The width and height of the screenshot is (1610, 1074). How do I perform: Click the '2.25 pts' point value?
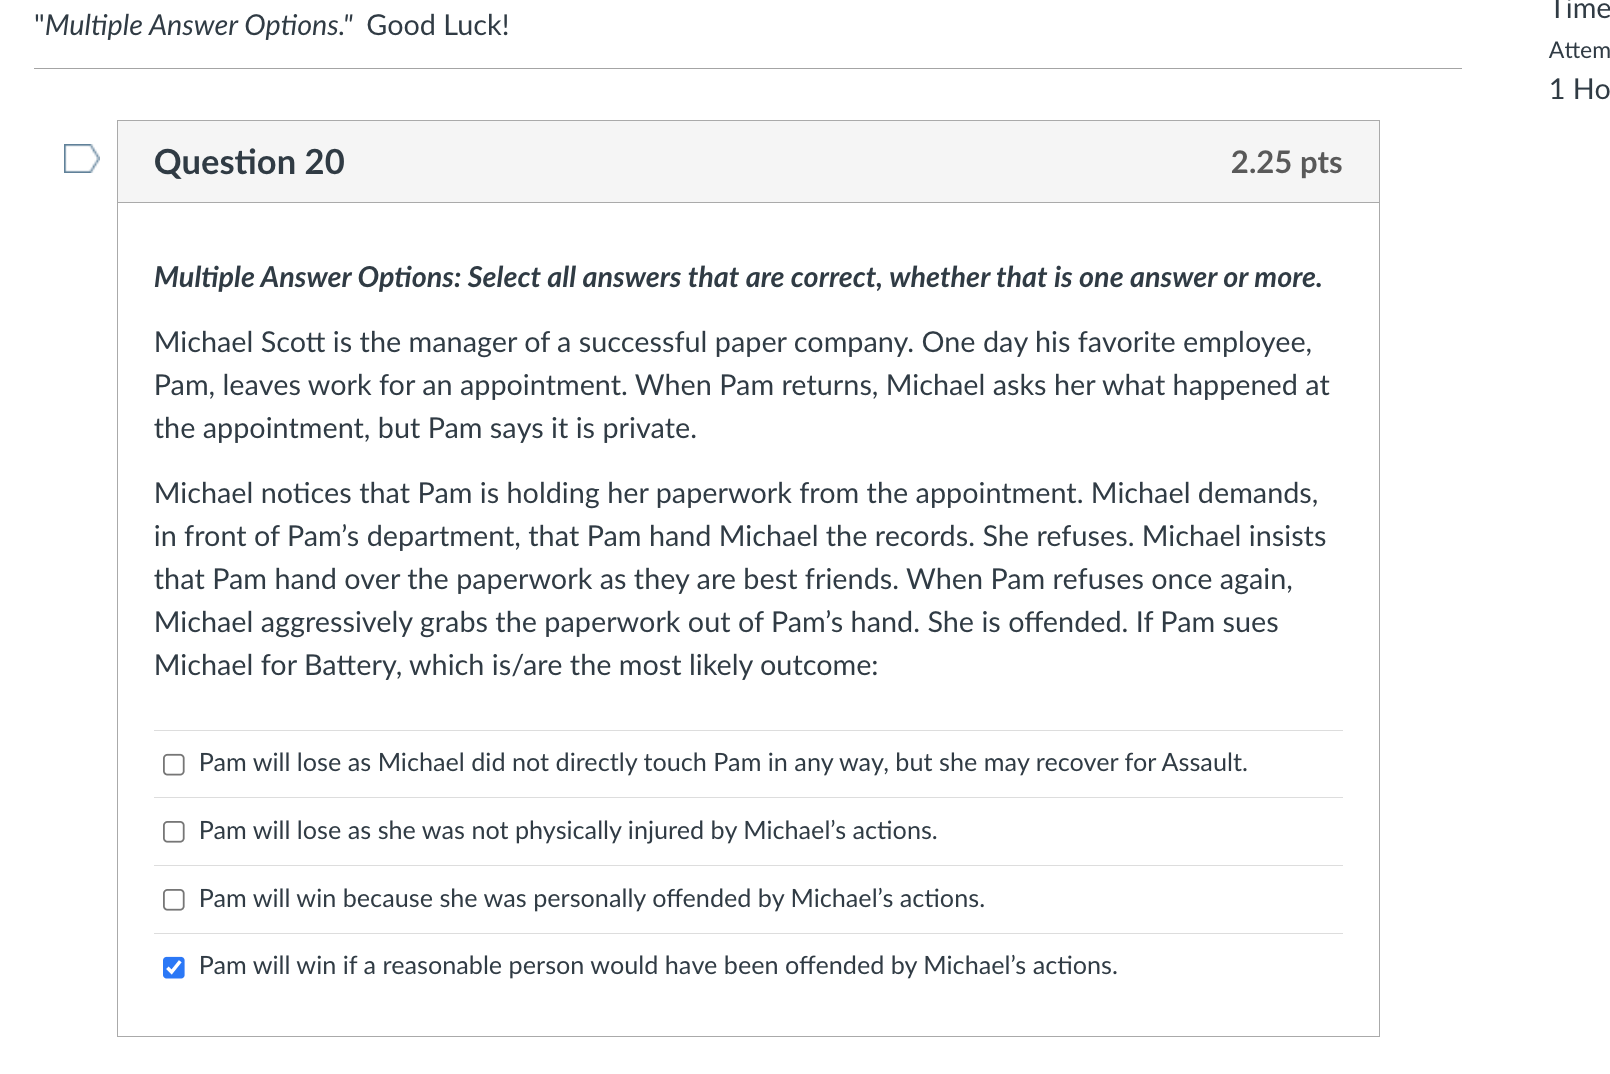(x=1285, y=162)
